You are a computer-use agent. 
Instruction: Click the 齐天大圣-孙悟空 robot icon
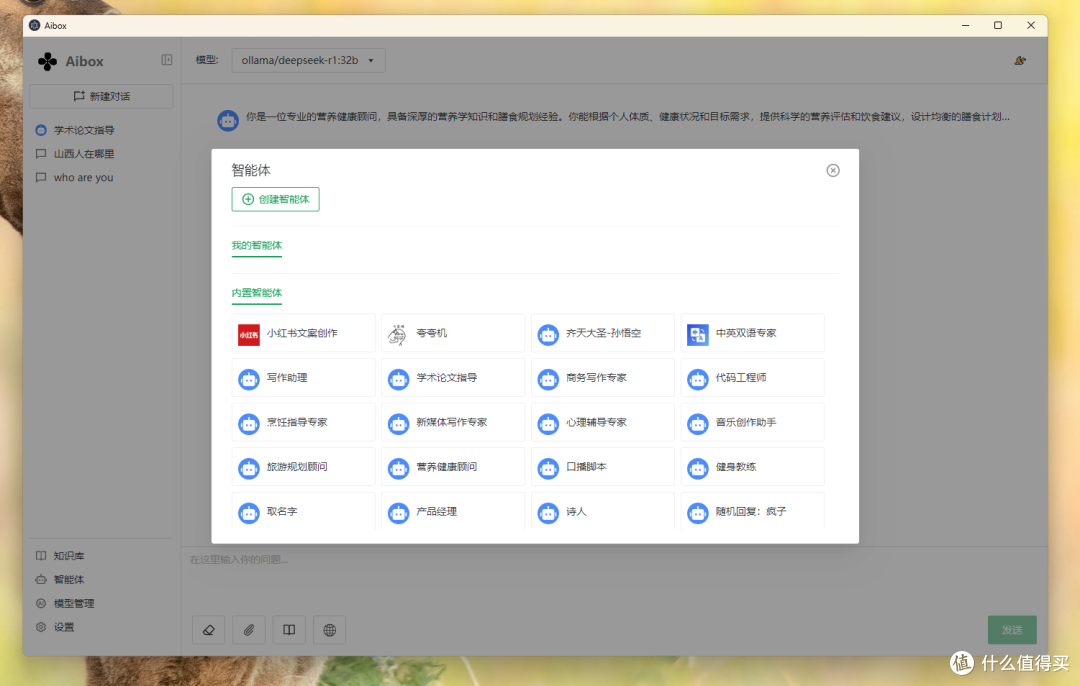coord(548,335)
